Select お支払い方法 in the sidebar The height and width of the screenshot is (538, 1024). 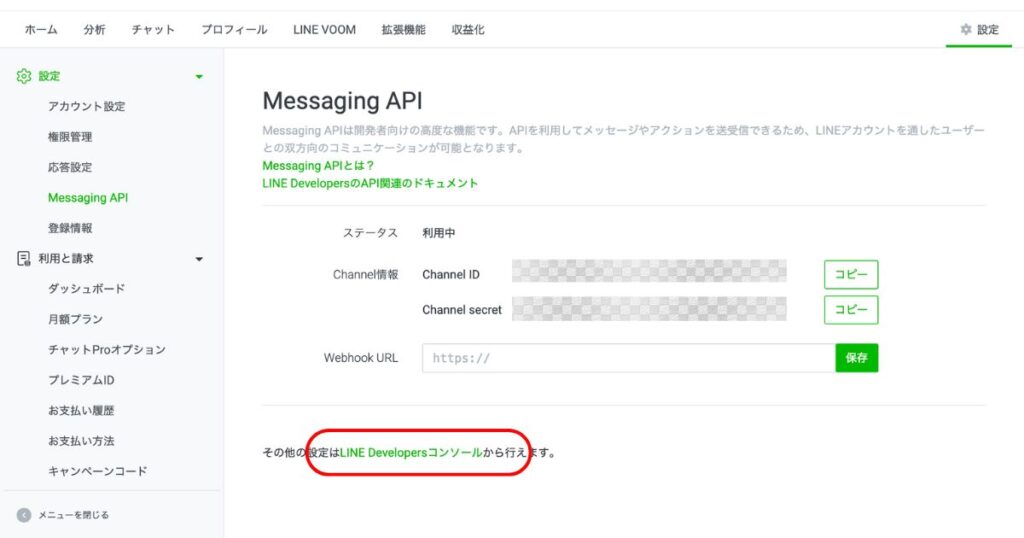point(81,441)
